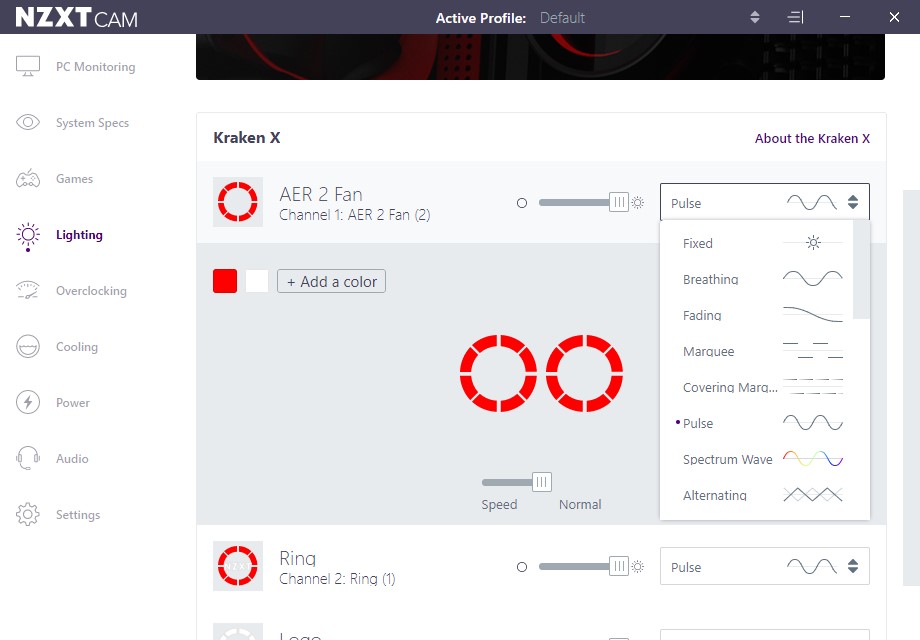Click the AER 2 Fan thumbnail icon
This screenshot has width=920, height=640.
pos(238,202)
